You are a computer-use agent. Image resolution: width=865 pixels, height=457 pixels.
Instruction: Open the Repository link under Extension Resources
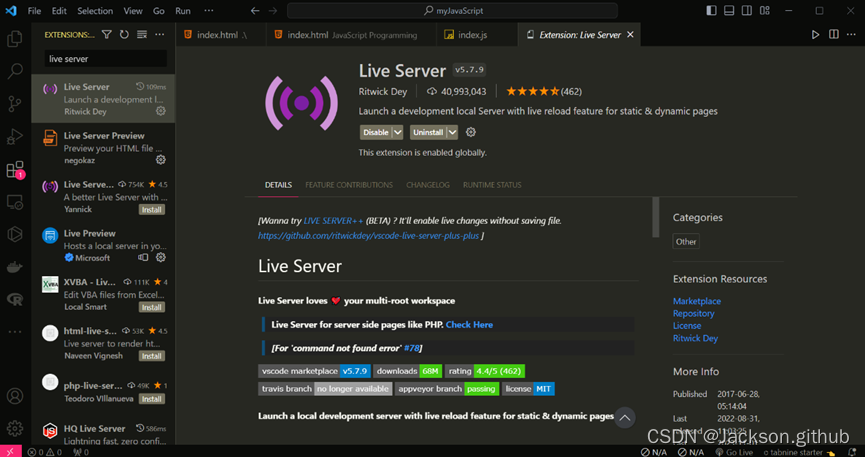[x=693, y=313]
